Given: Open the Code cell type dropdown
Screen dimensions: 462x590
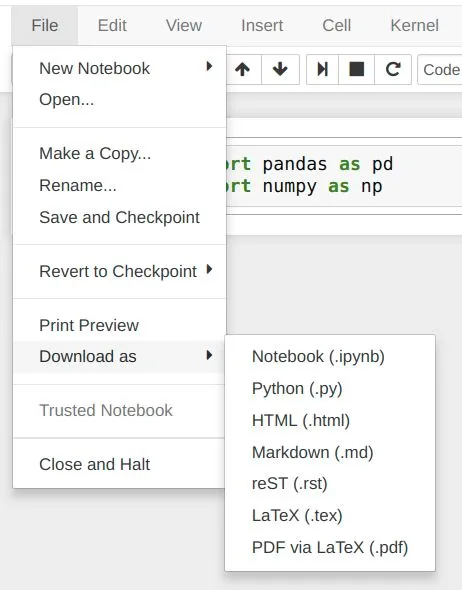Looking at the screenshot, I should pyautogui.click(x=440, y=70).
